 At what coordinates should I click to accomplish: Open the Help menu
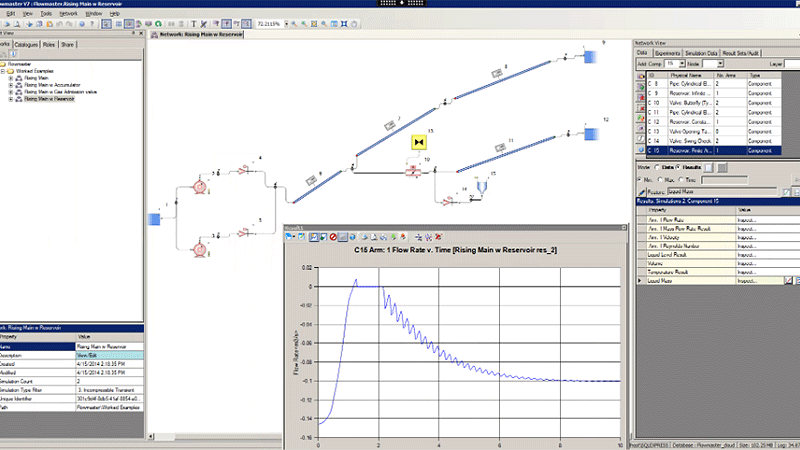pos(115,13)
